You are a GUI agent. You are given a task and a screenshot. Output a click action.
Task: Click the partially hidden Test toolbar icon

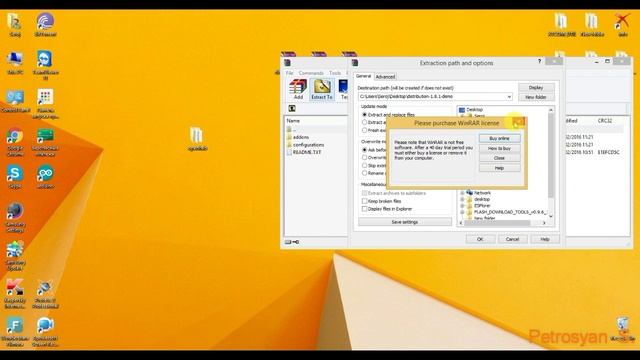(x=344, y=89)
